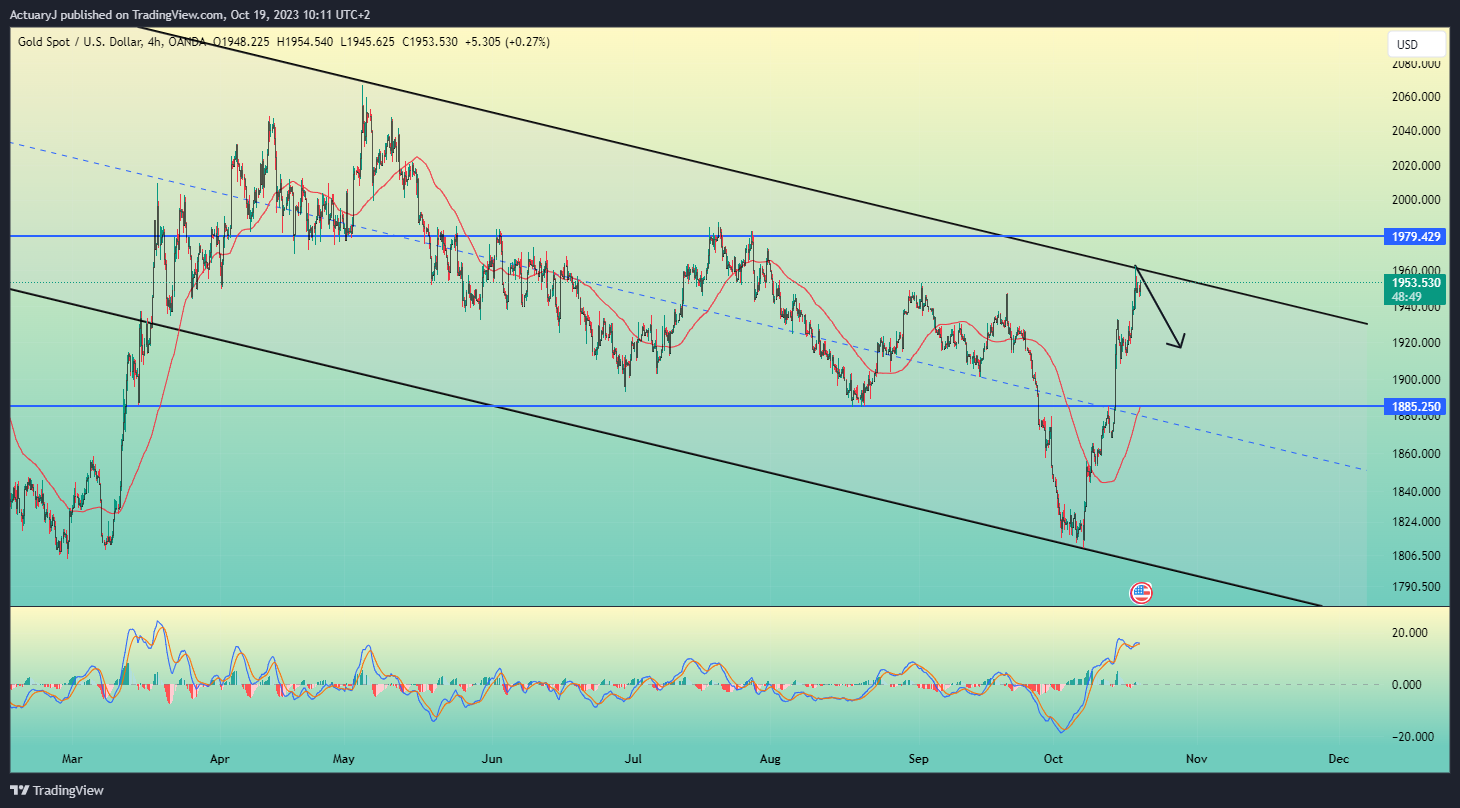1460x808 pixels.
Task: Click the Jul label on time axis
Action: click(x=633, y=759)
